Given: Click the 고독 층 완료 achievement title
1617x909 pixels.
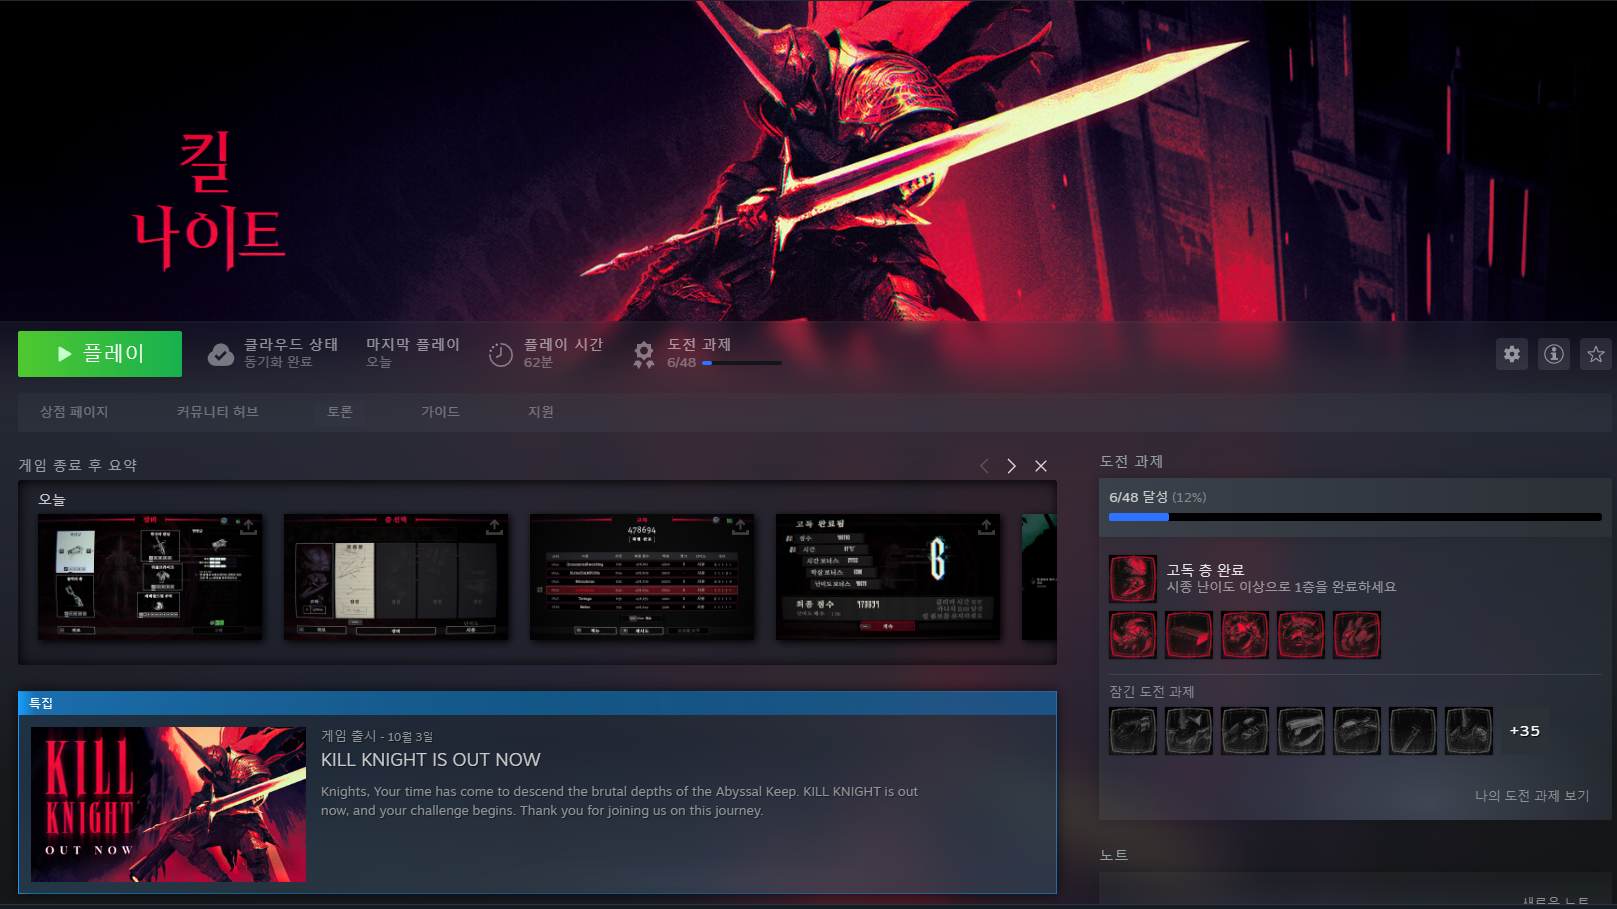Looking at the screenshot, I should (x=1205, y=570).
